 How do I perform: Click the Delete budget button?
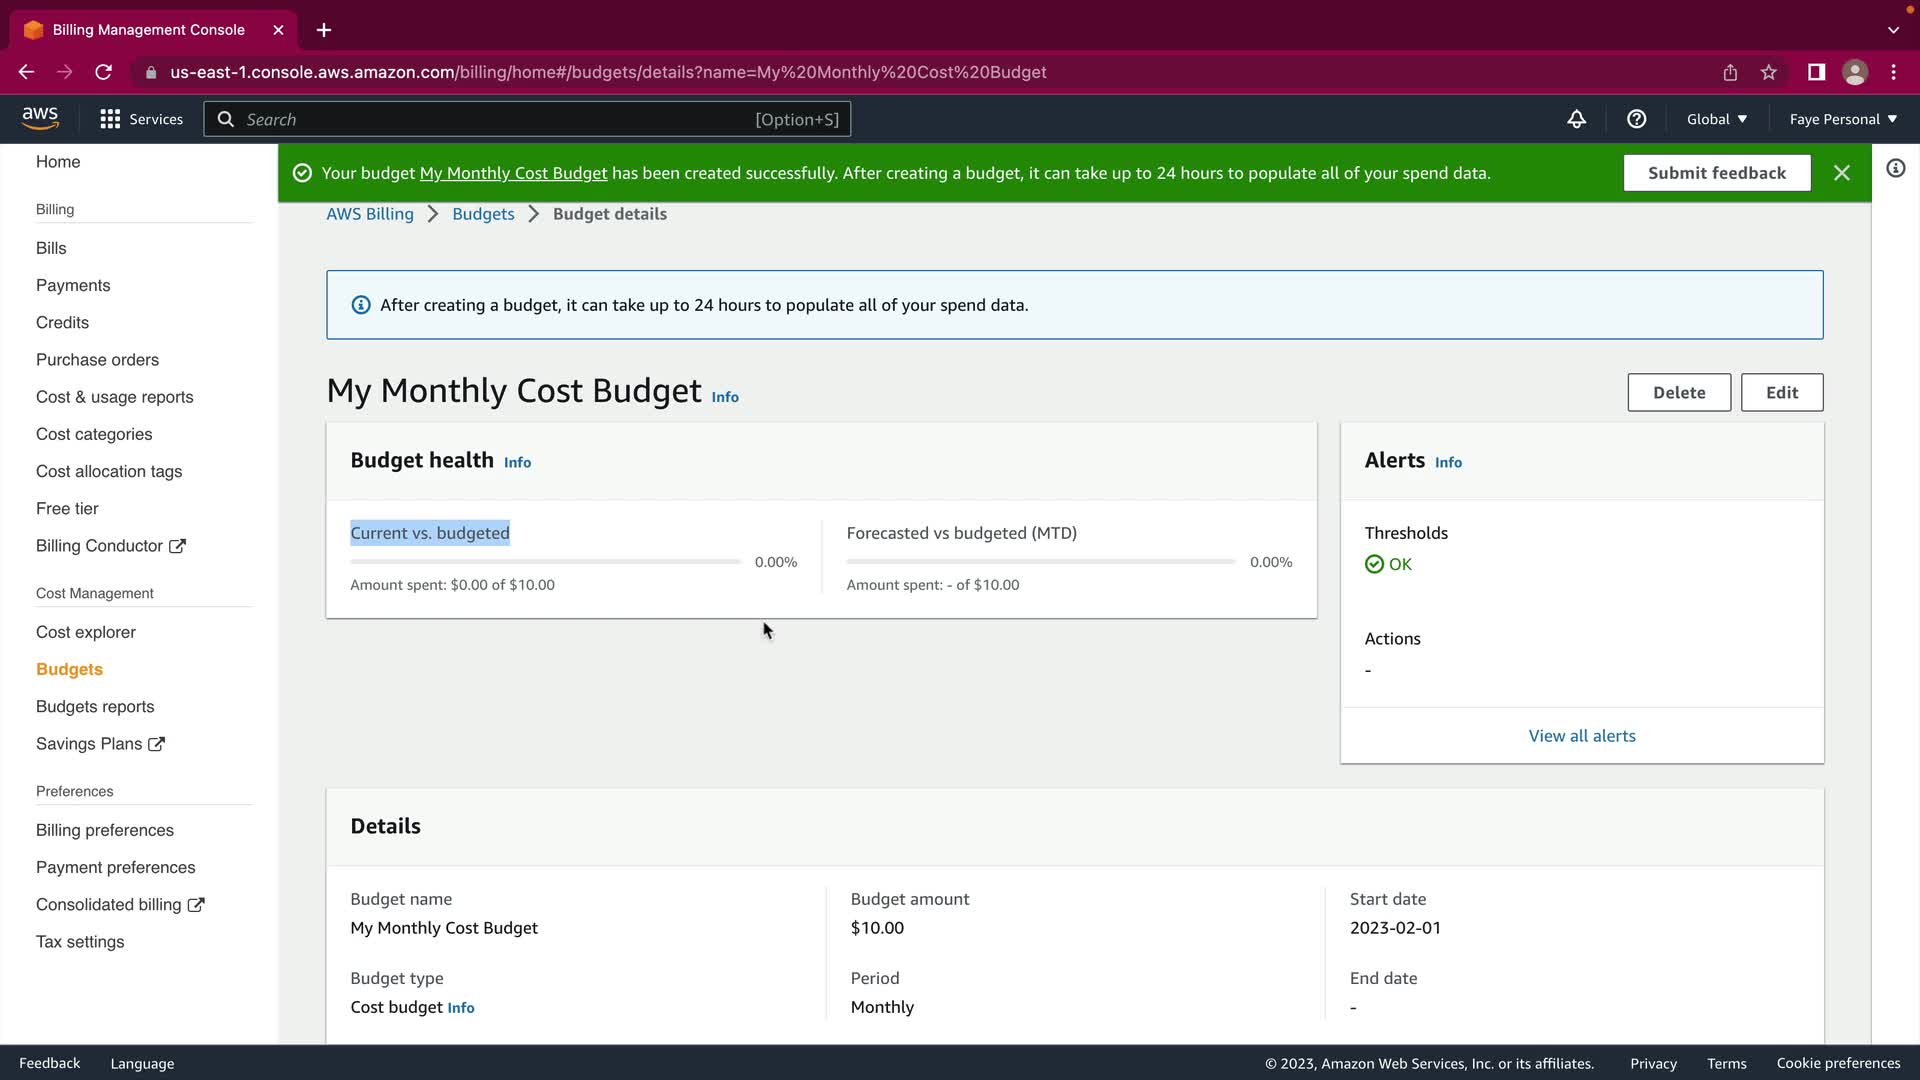[1678, 392]
